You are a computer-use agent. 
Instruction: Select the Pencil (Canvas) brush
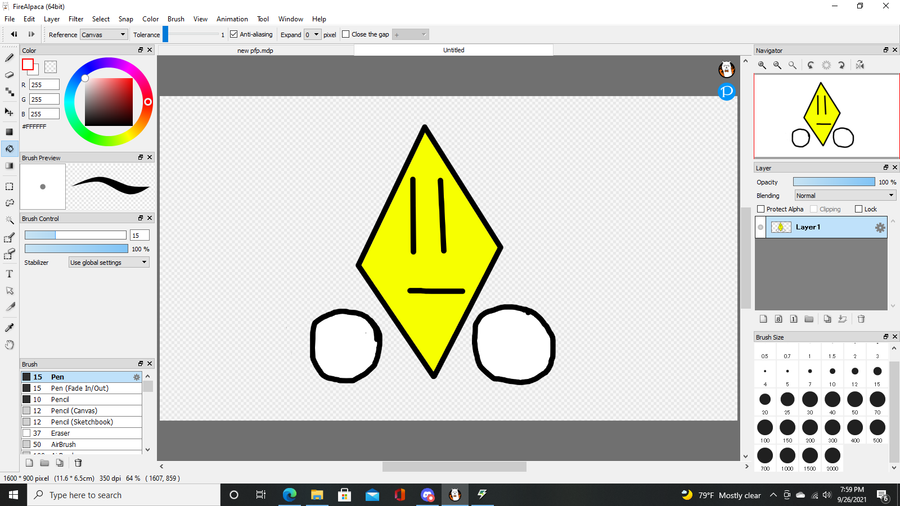click(82, 411)
